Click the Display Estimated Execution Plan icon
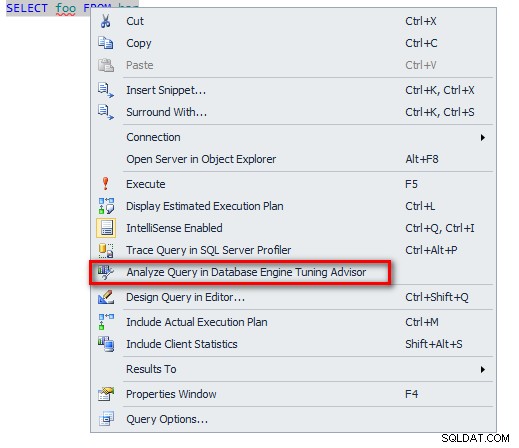The width and height of the screenshot is (519, 448). 106,206
